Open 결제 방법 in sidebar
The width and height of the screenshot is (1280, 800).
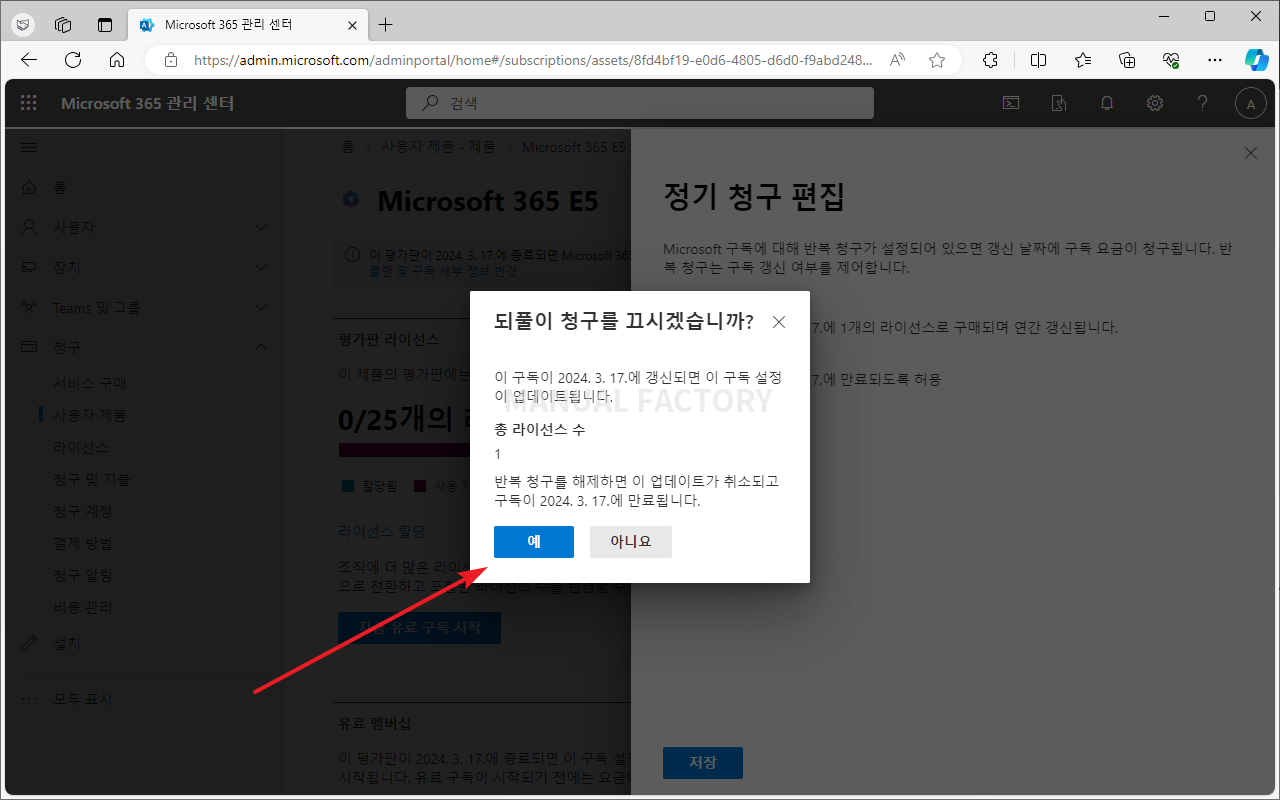(83, 543)
